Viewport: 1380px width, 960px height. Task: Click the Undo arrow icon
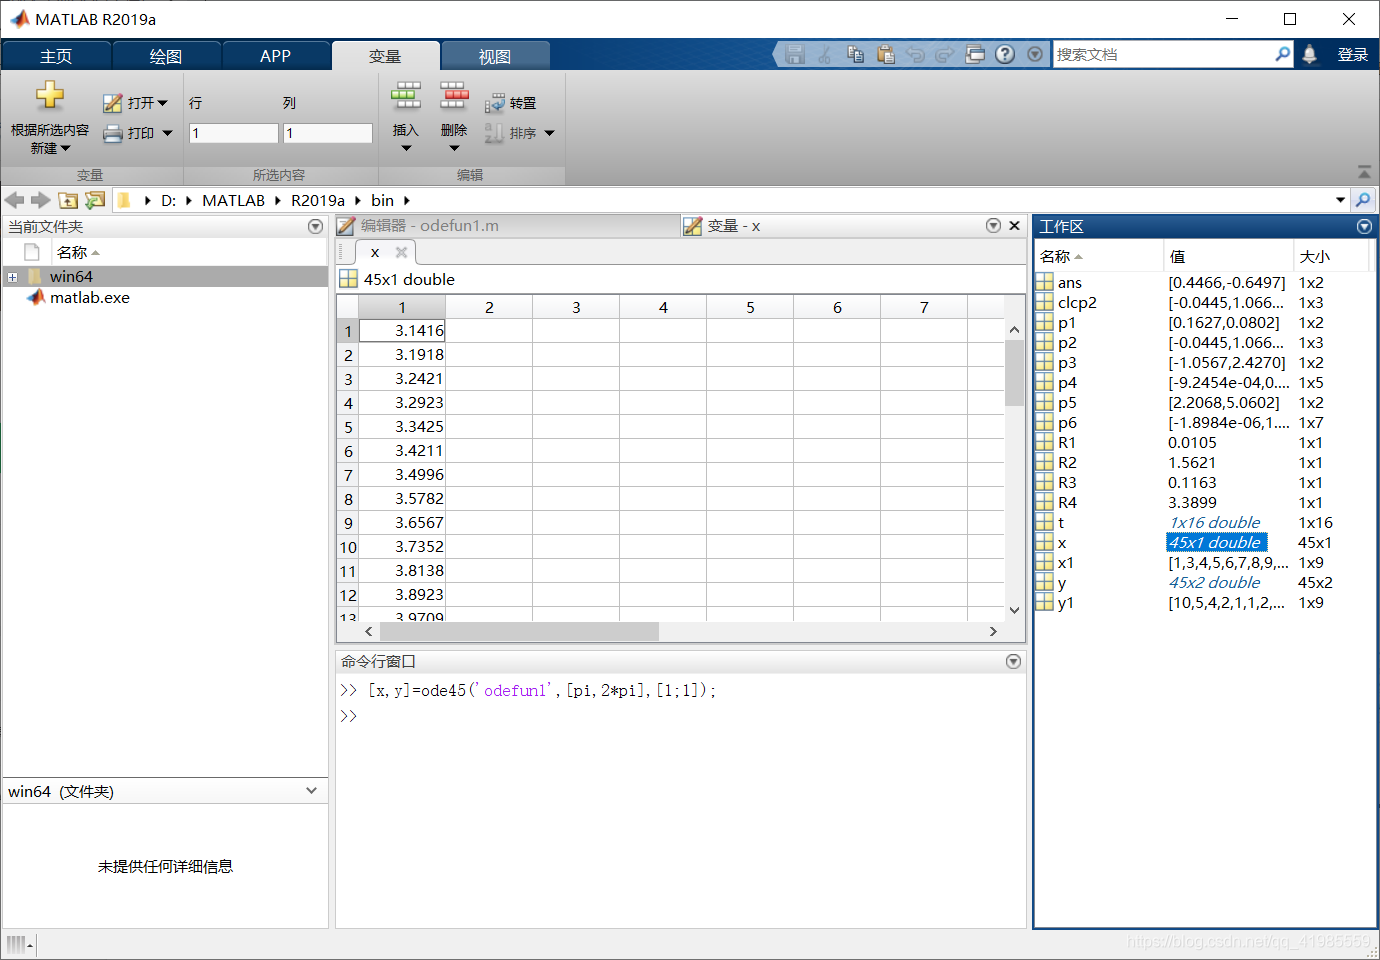[x=915, y=55]
